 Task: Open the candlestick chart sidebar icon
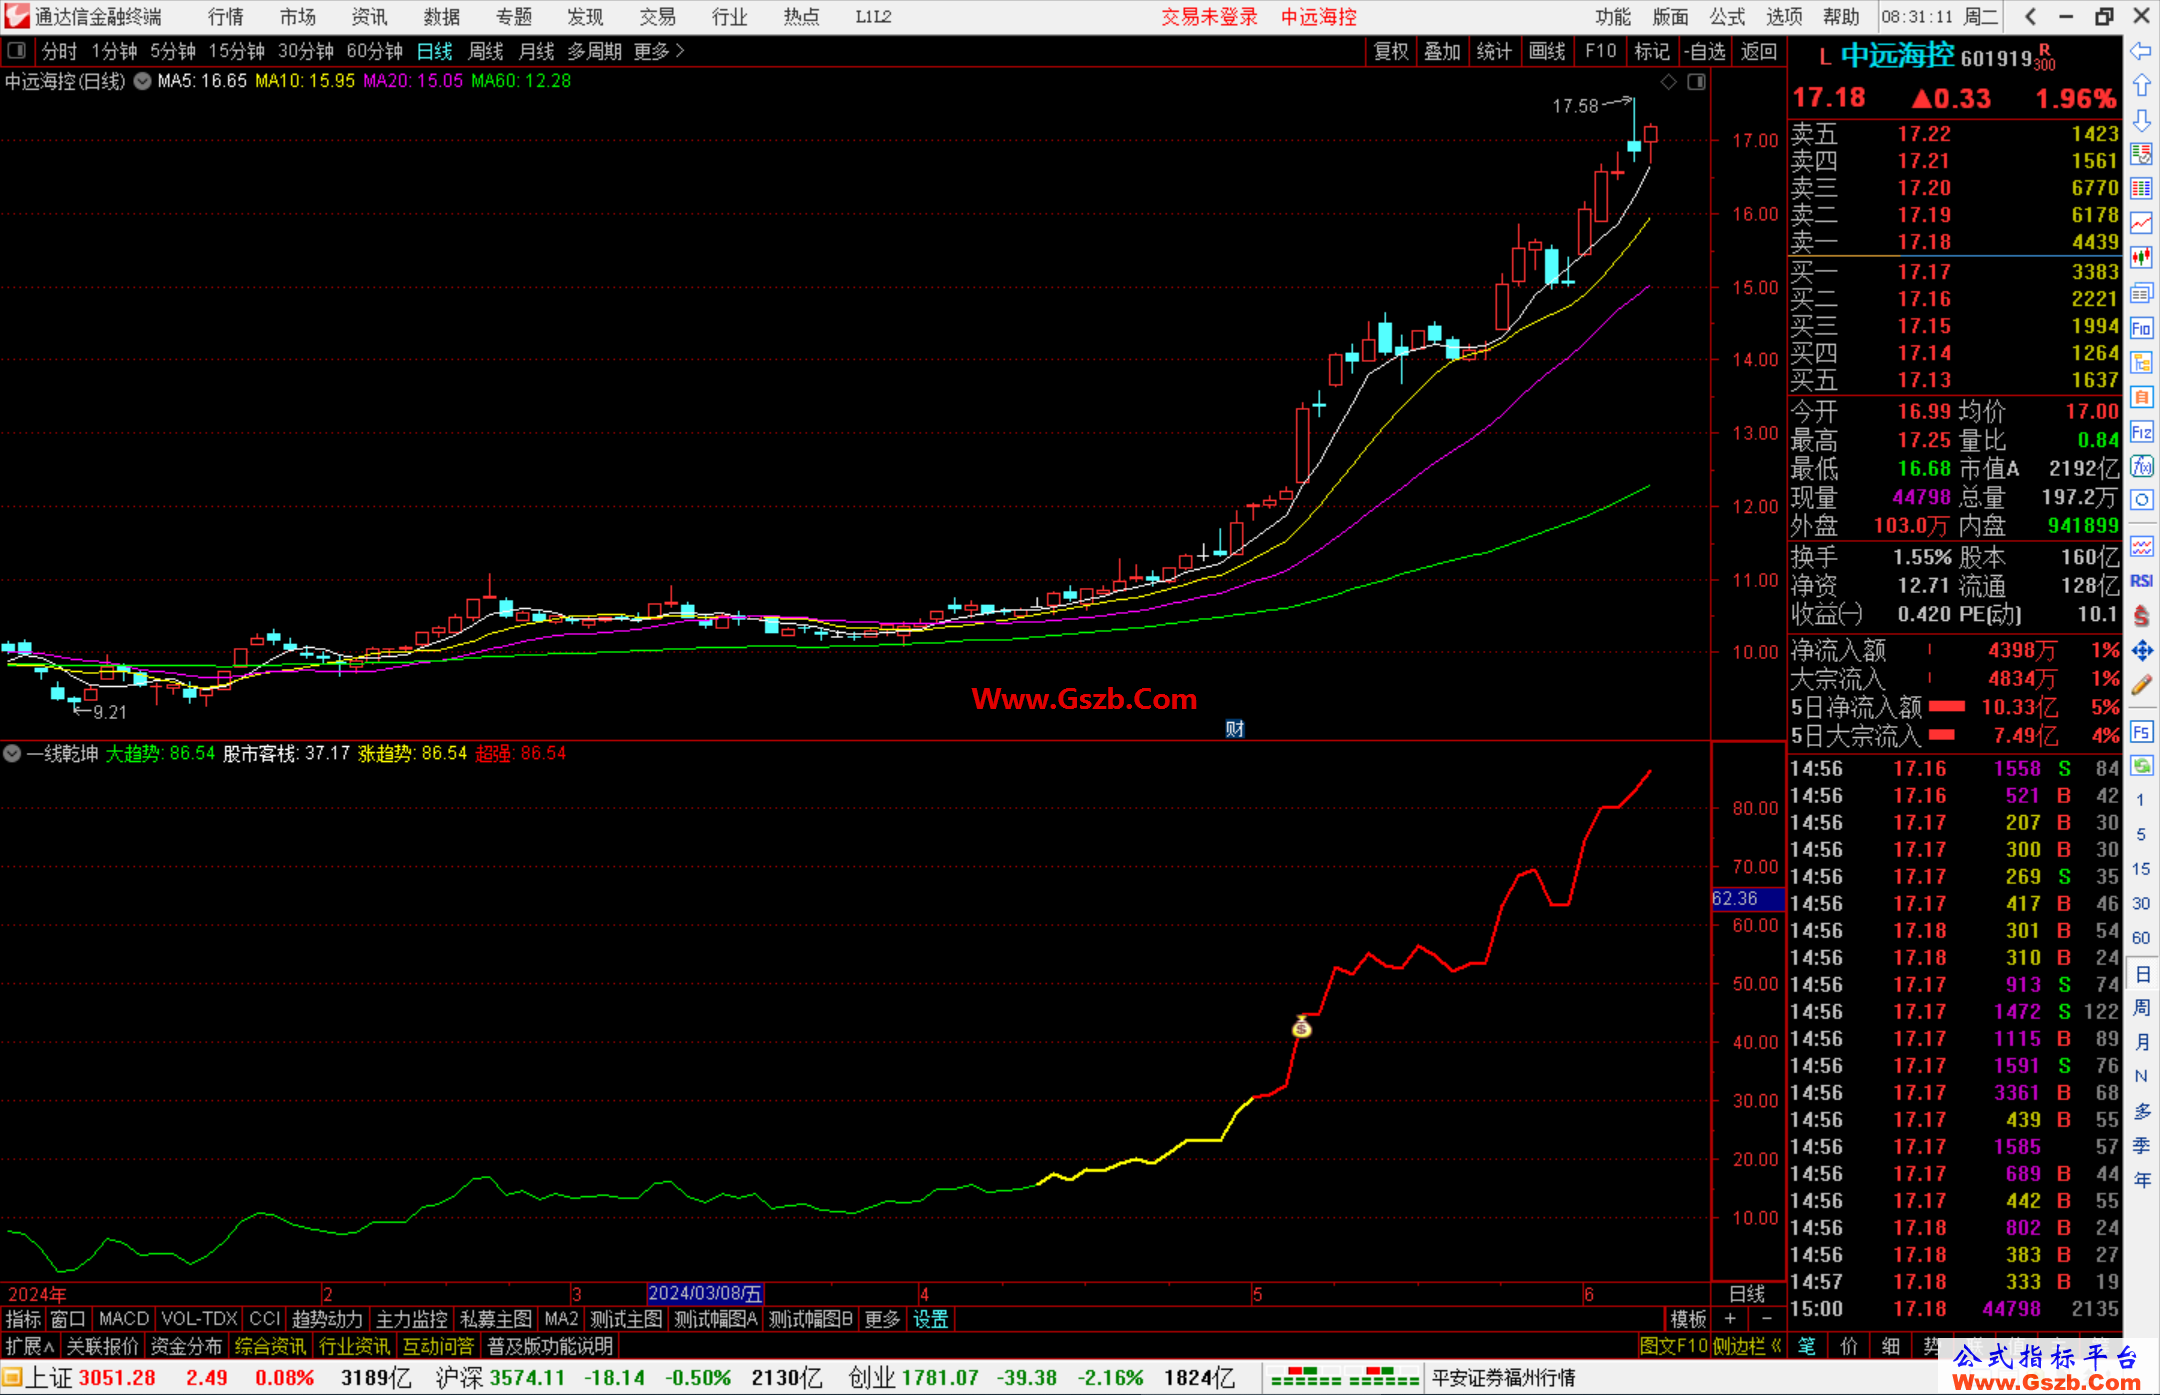coord(2141,258)
